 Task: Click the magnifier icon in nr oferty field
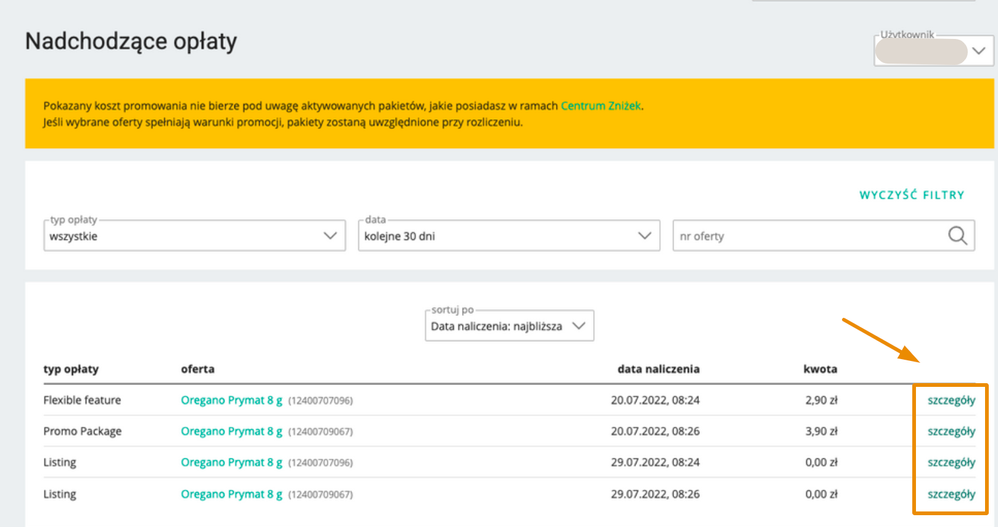click(x=957, y=236)
